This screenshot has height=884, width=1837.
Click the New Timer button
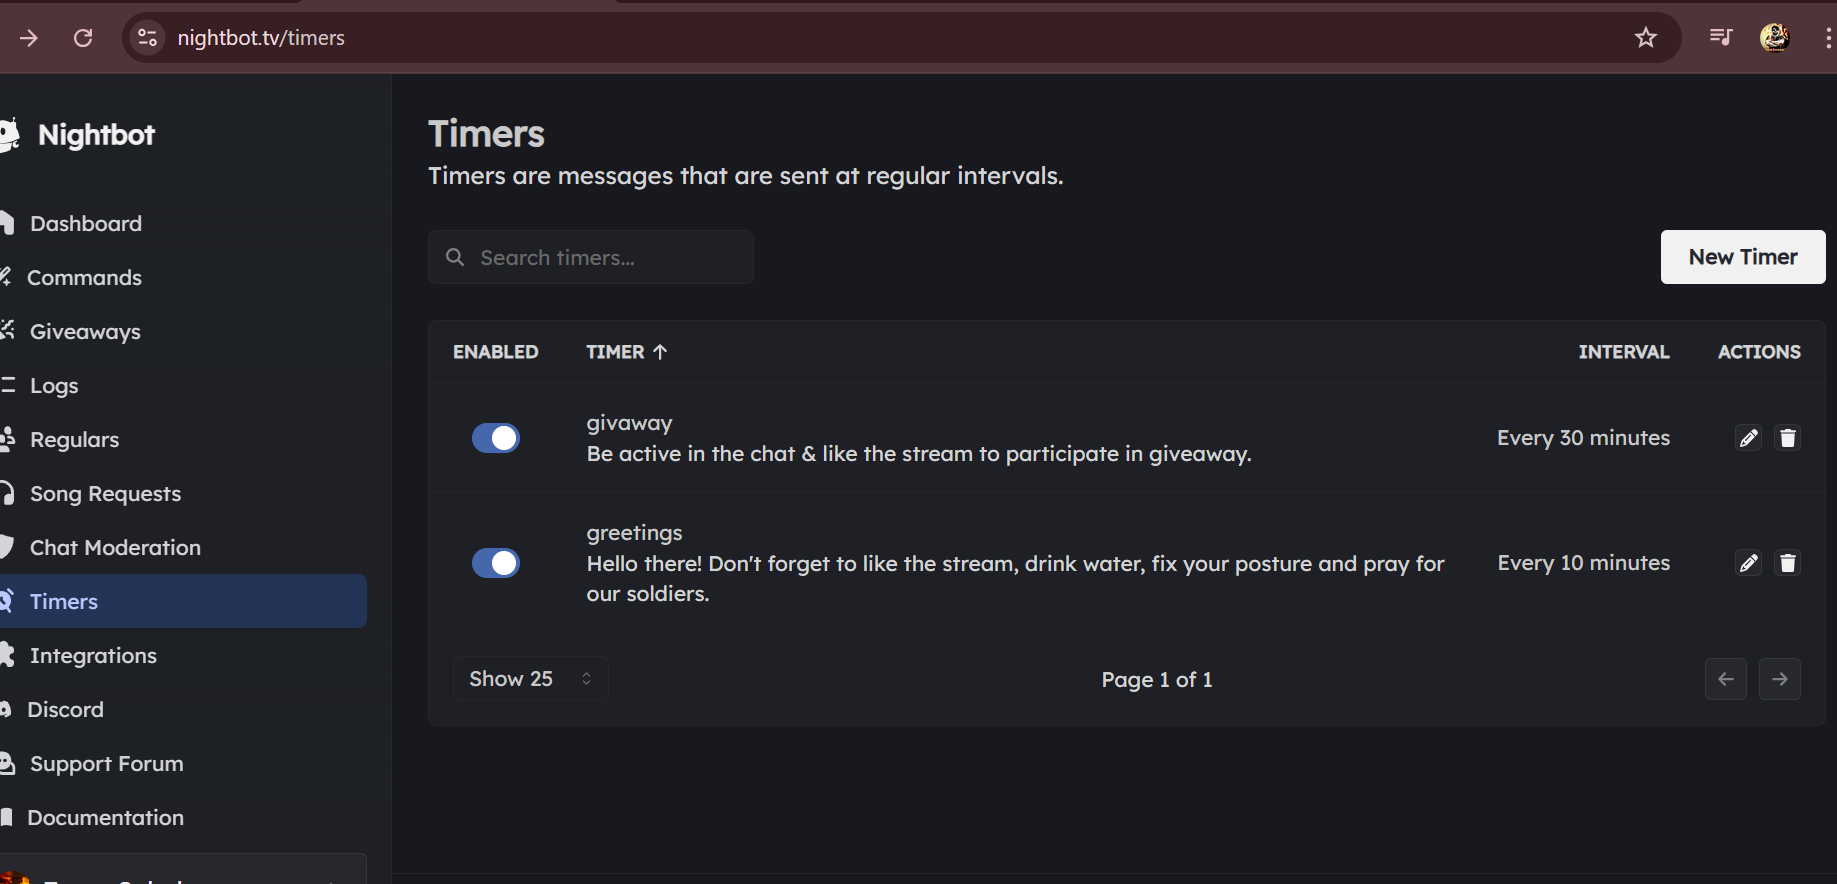(1743, 257)
